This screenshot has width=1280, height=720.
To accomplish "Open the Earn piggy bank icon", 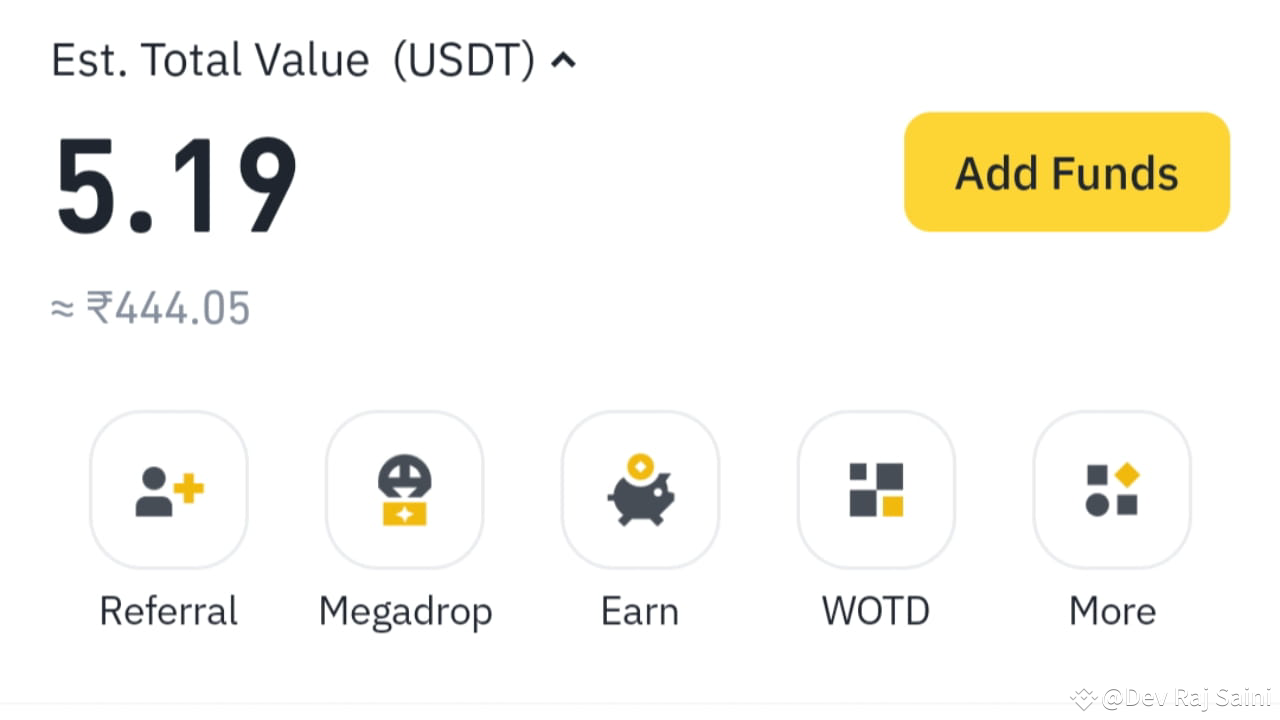I will coord(641,490).
